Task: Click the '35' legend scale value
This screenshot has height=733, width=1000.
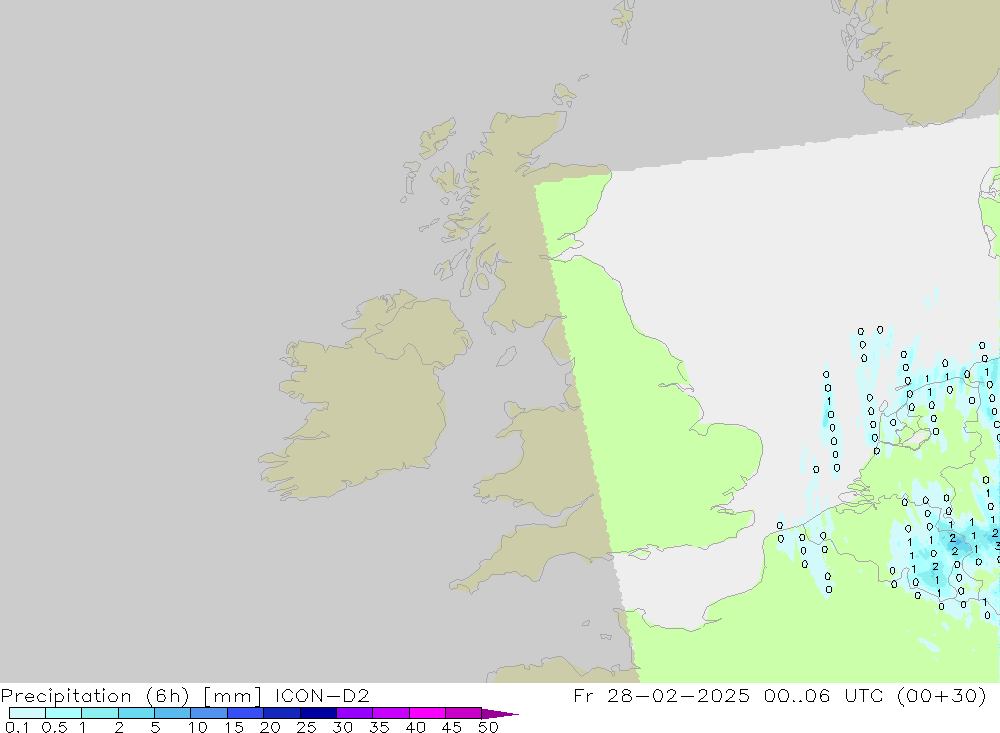Action: coord(379,727)
